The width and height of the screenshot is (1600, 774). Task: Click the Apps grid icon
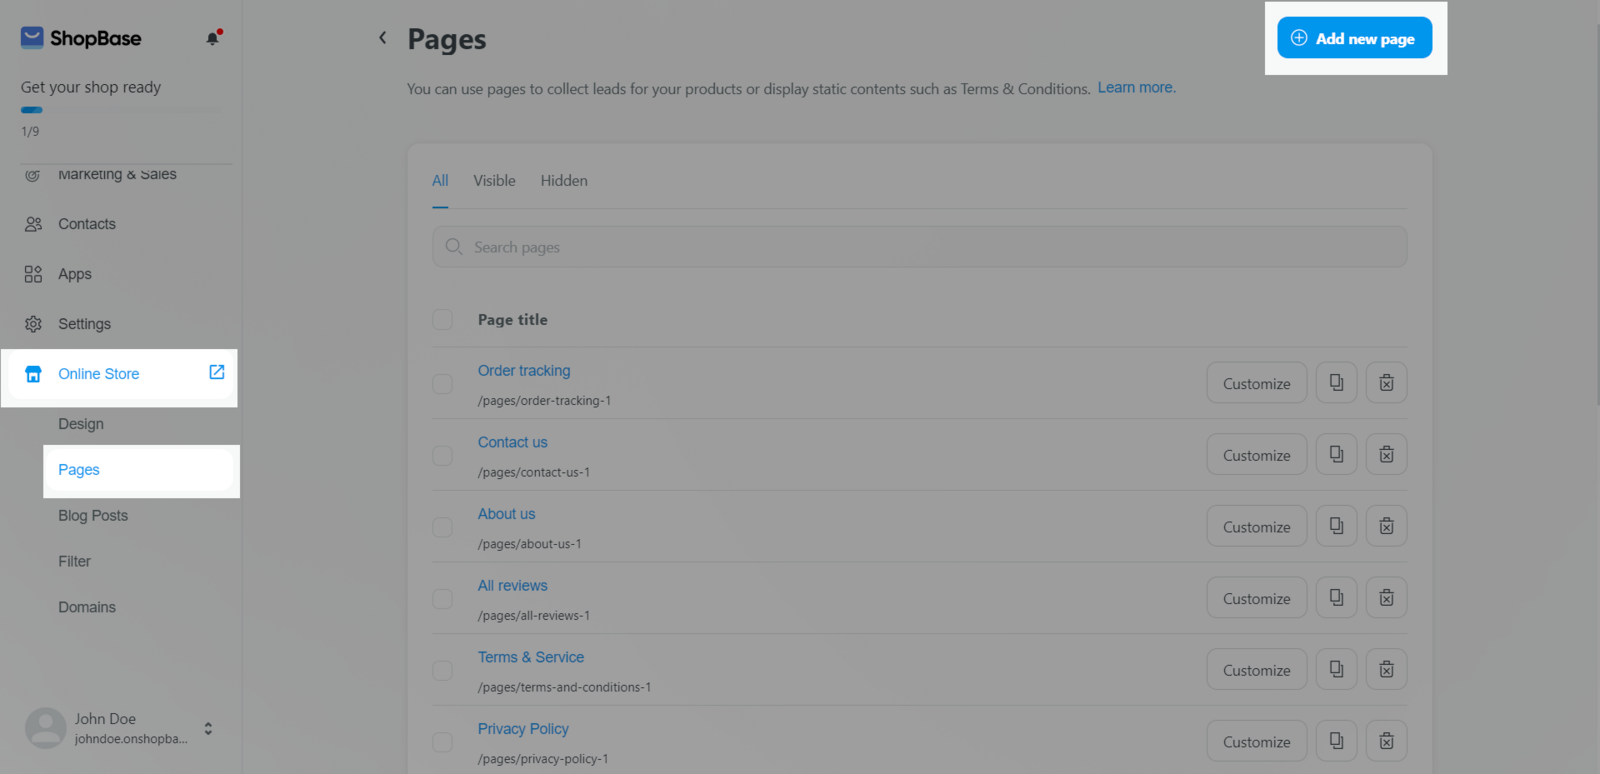click(33, 274)
